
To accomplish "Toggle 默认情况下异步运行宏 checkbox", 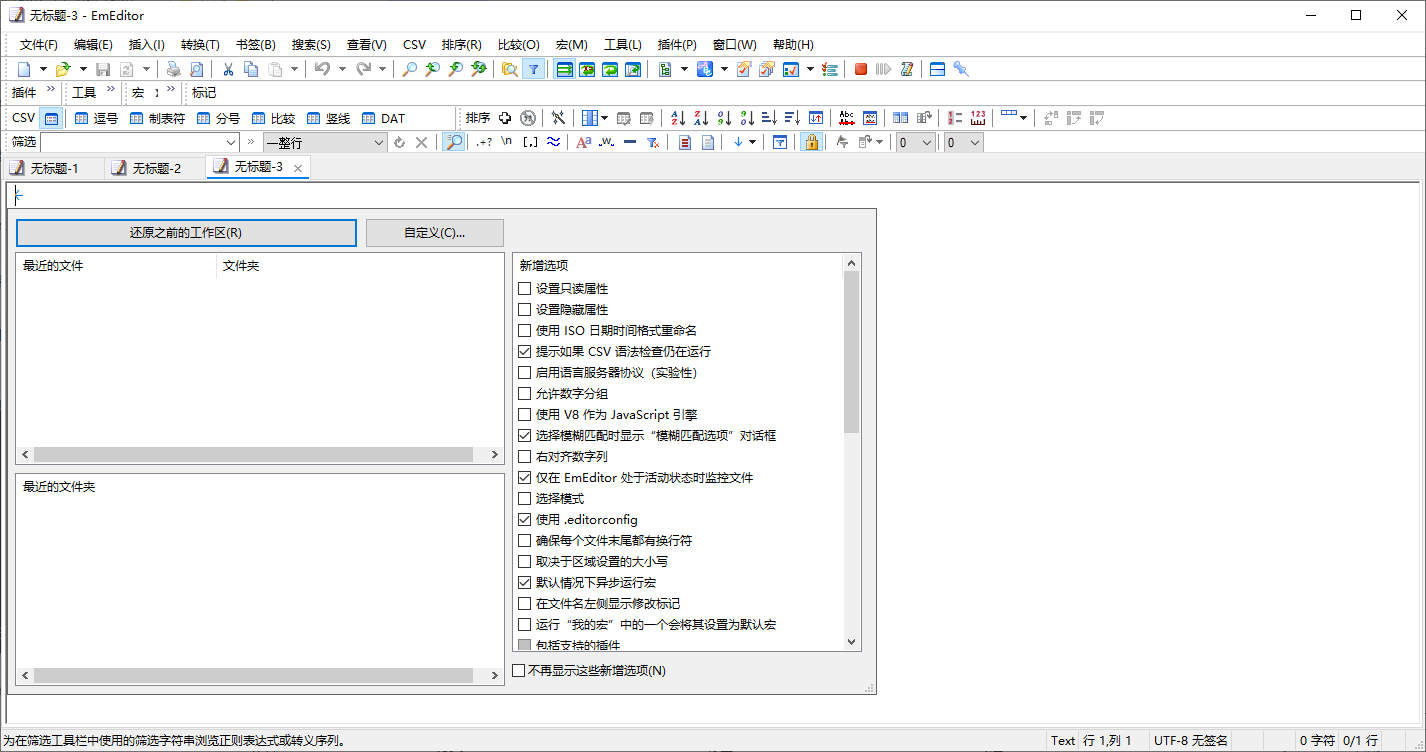I will coord(525,582).
